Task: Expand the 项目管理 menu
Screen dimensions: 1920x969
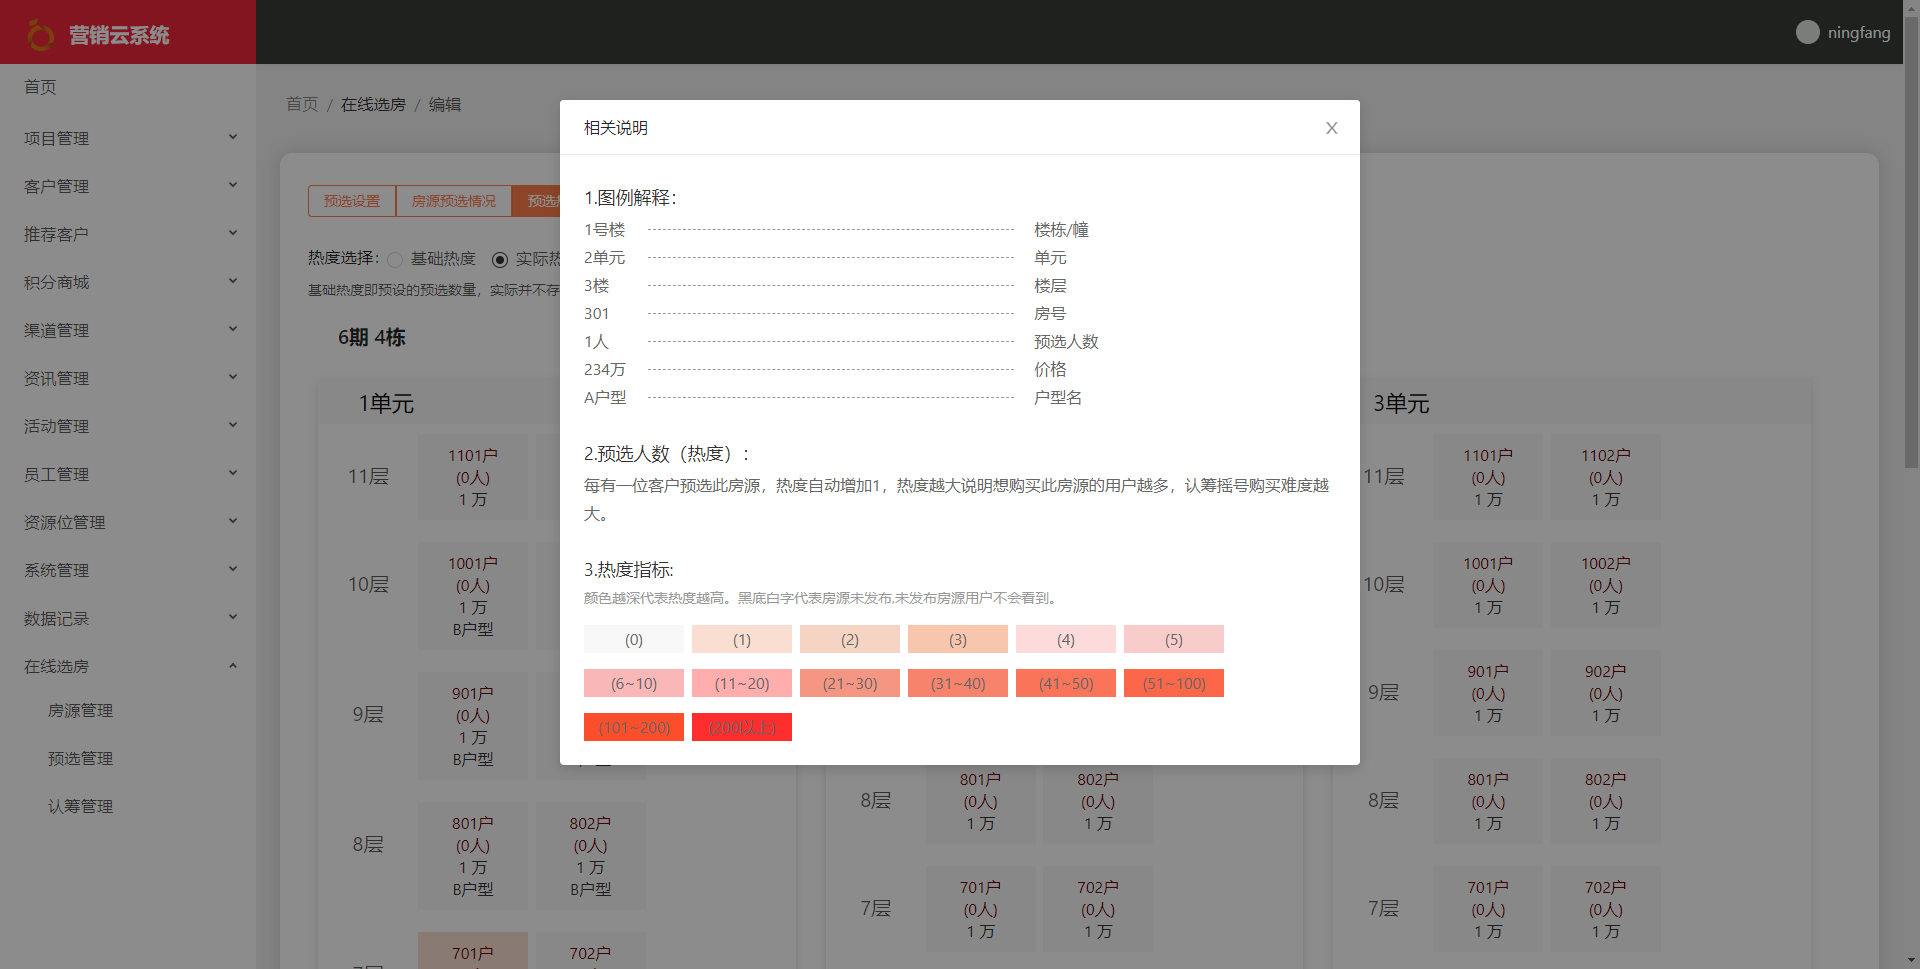Action: coord(128,138)
